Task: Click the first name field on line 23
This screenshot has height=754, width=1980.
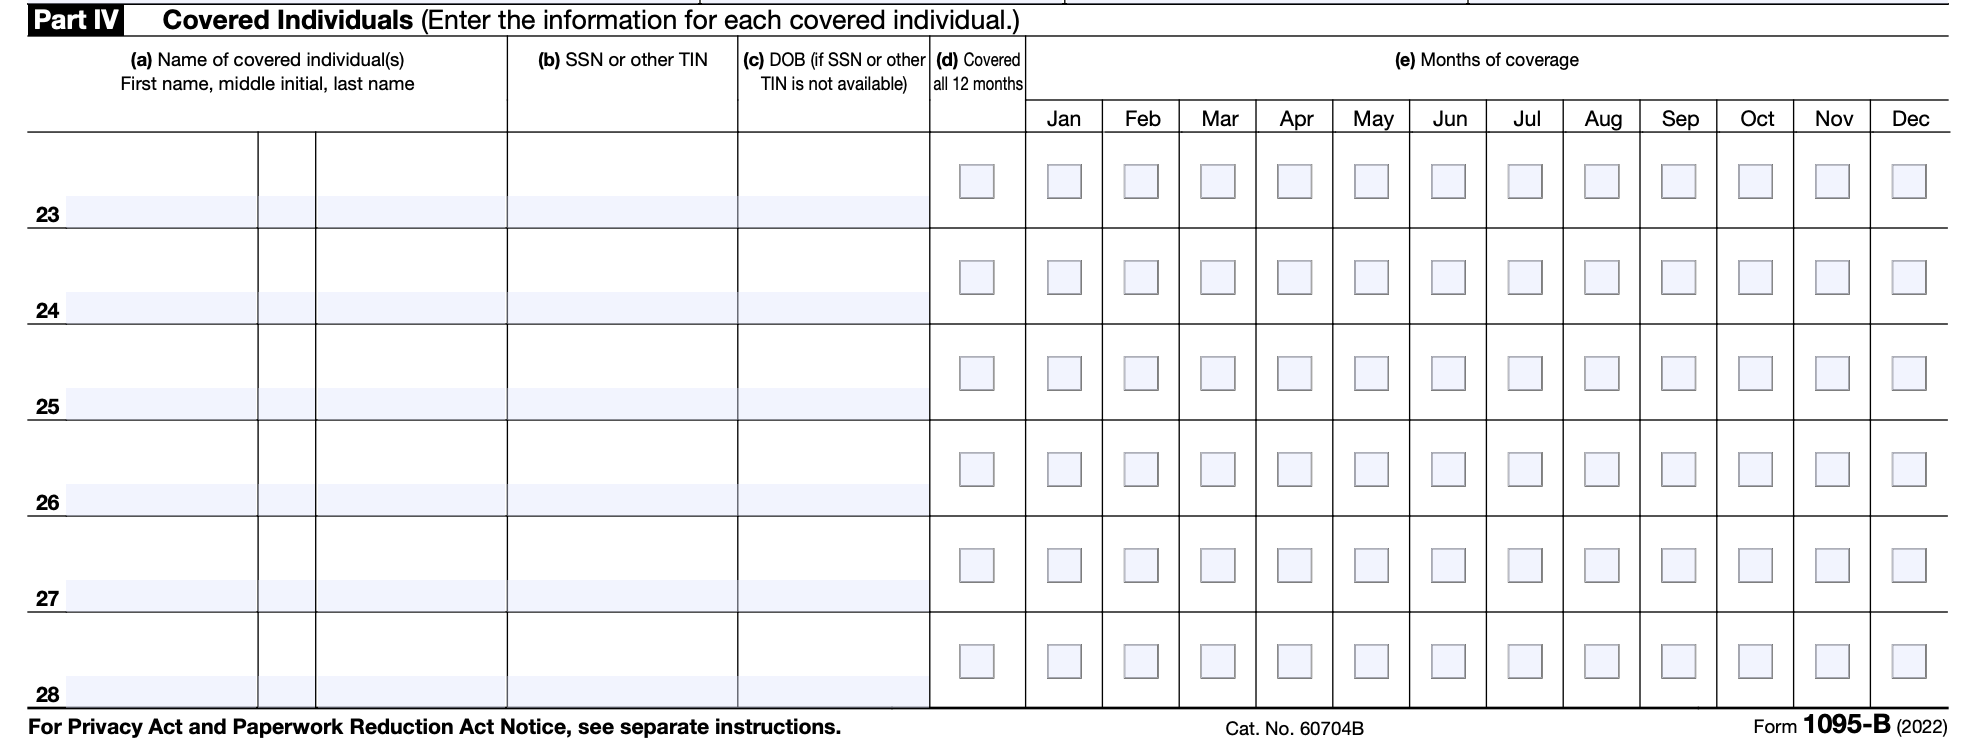Action: tap(162, 212)
